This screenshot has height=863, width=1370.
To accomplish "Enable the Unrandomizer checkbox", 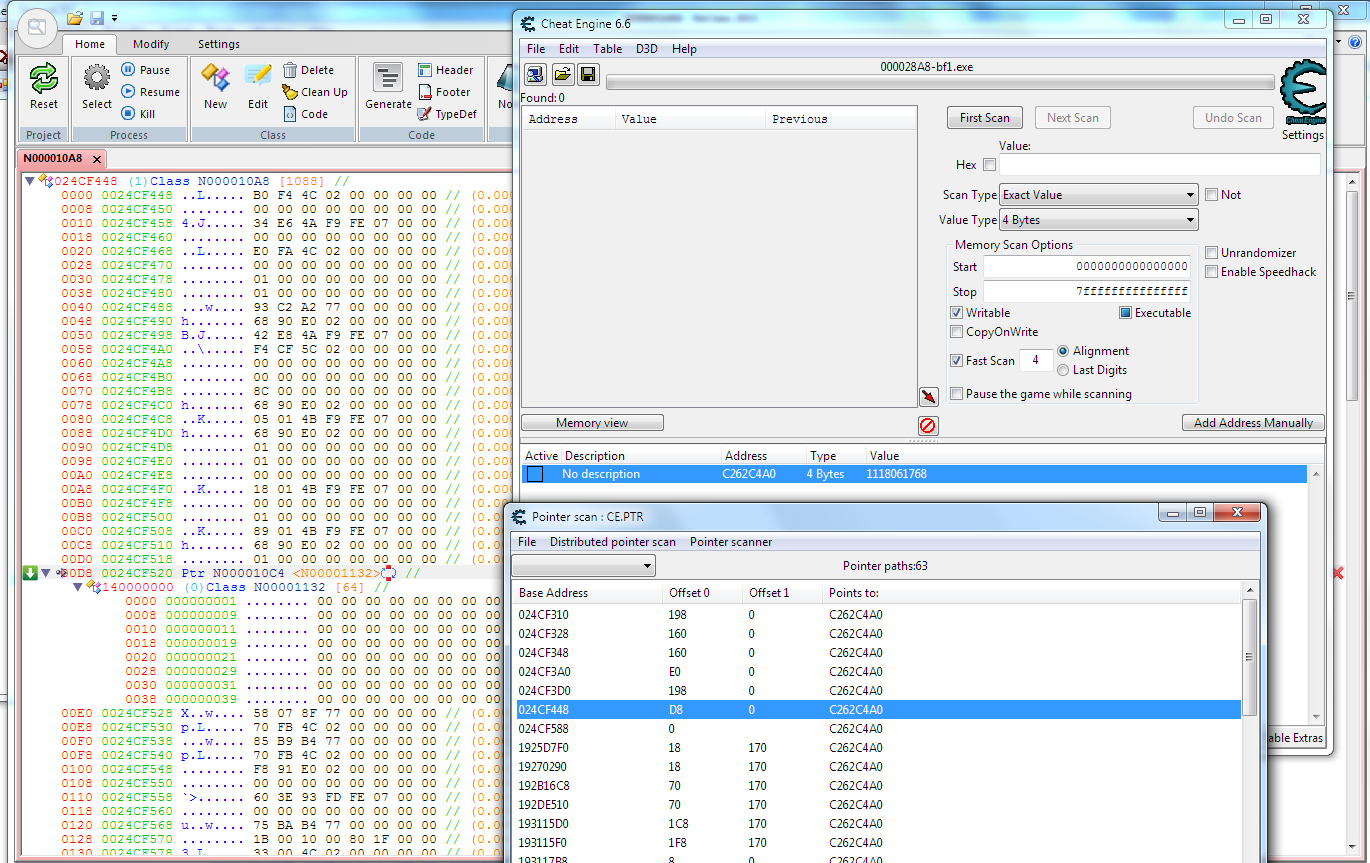I will point(1212,253).
